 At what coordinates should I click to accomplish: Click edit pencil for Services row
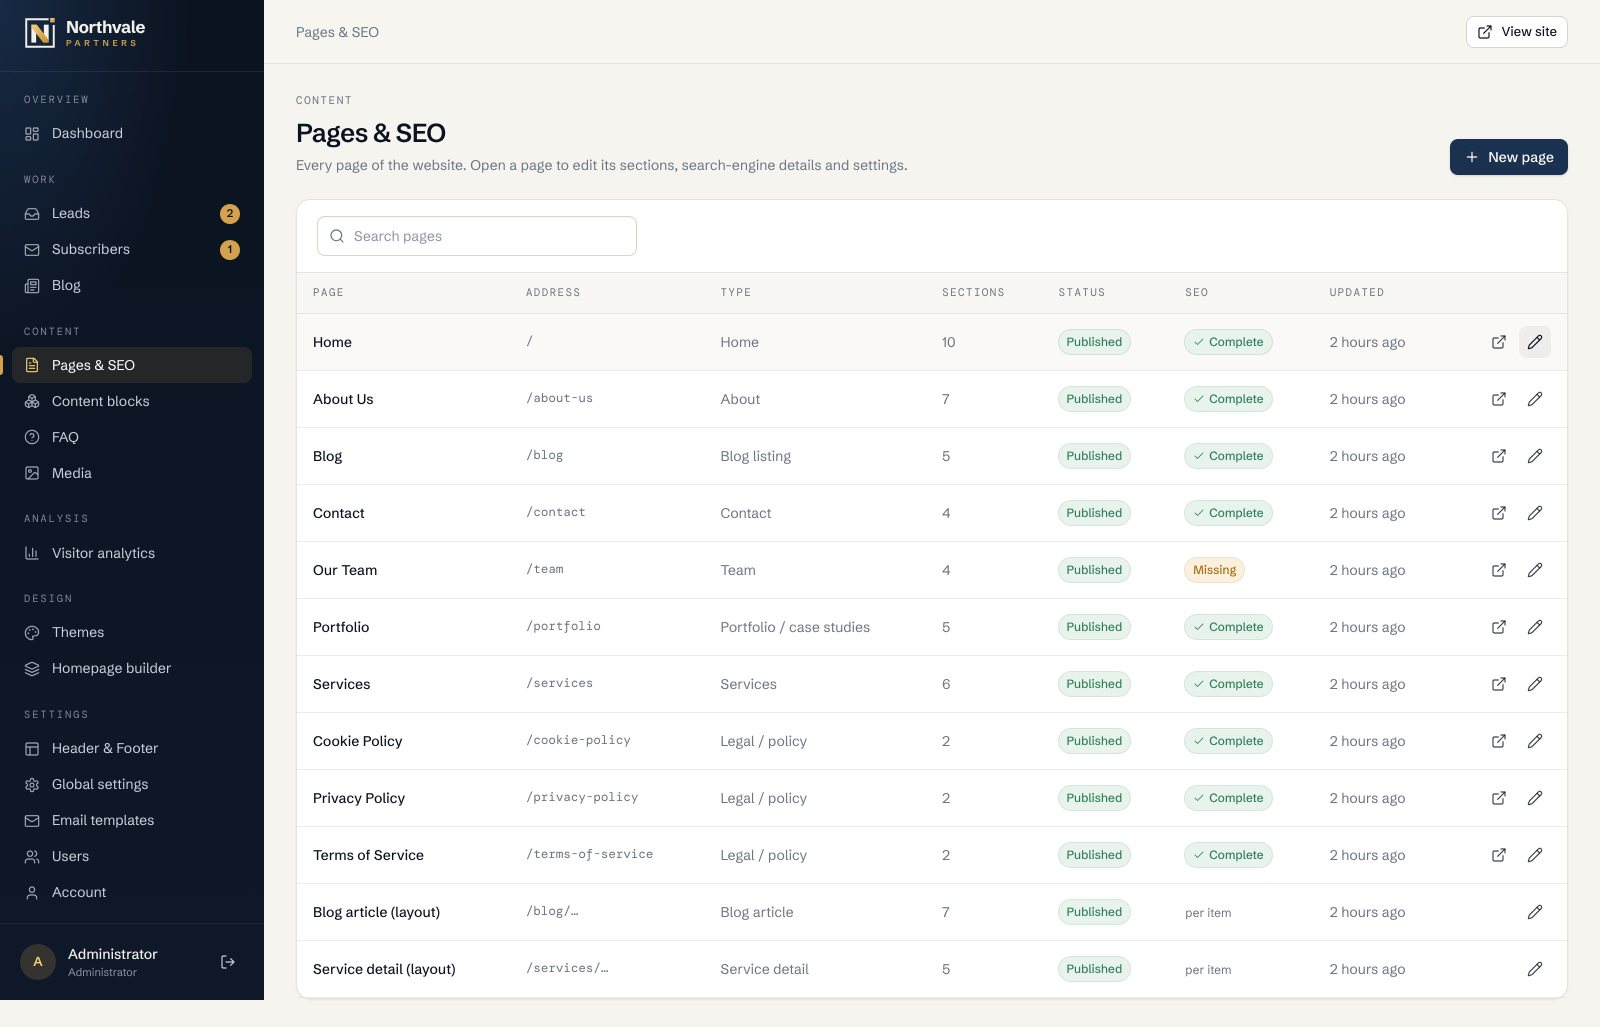(x=1535, y=684)
